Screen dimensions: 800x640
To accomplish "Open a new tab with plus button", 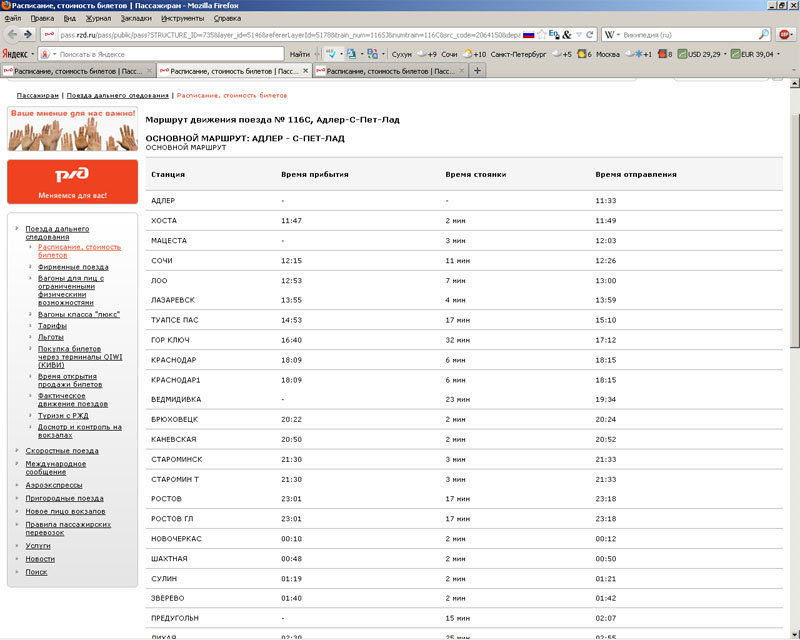I will pyautogui.click(x=477, y=71).
